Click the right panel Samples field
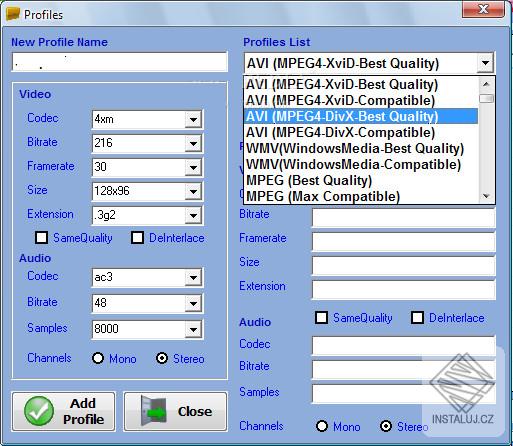The image size is (513, 446). pos(404,394)
